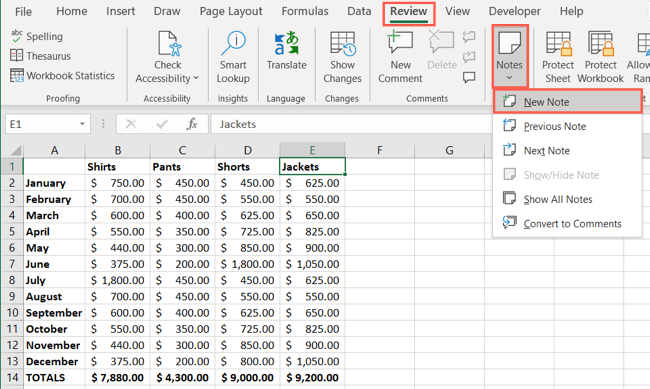Screen dimensions: 650x389
Task: Add a New Comment
Action: coord(400,57)
